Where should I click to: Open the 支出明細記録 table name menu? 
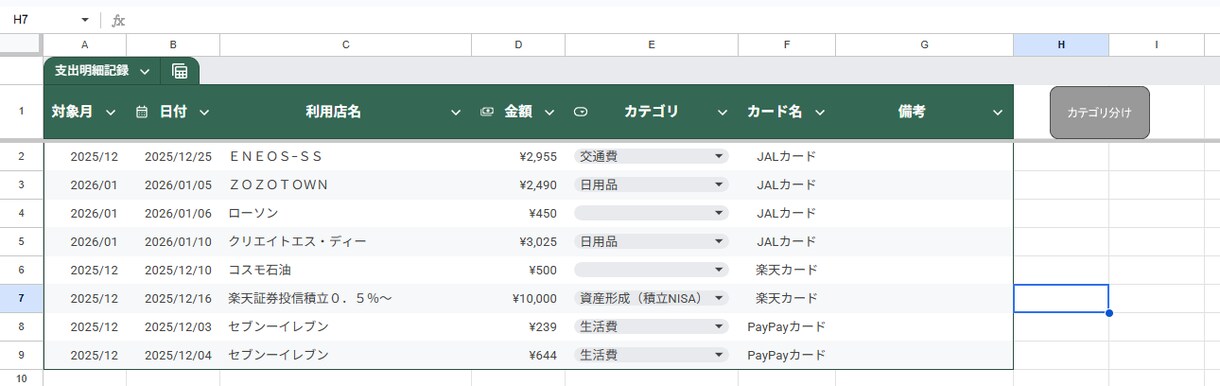[145, 71]
